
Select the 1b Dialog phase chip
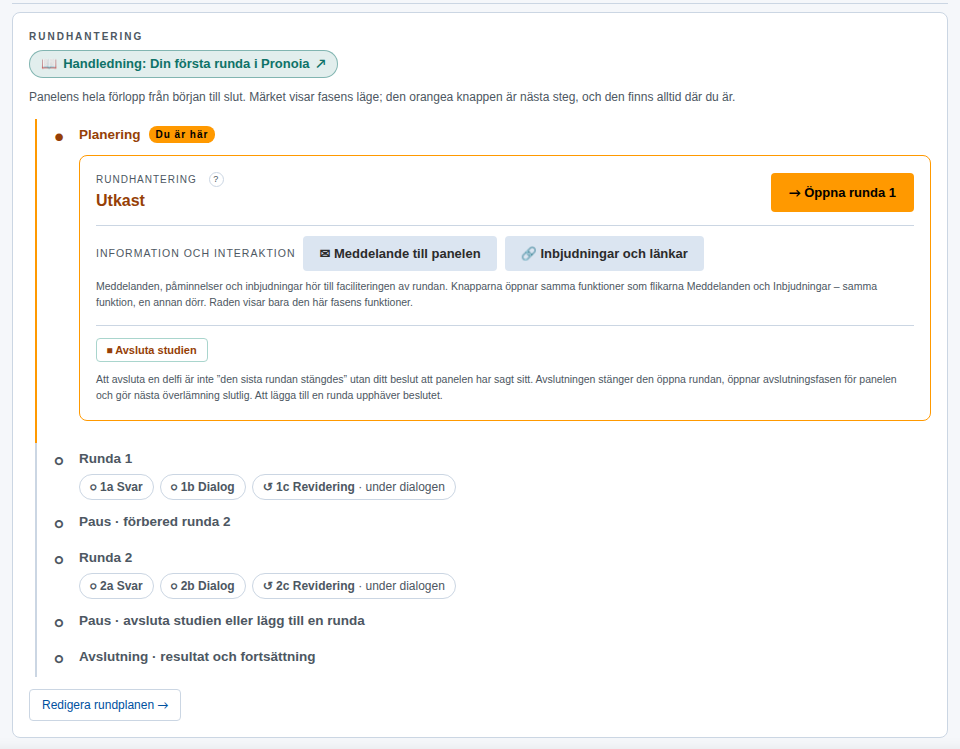click(x=203, y=487)
